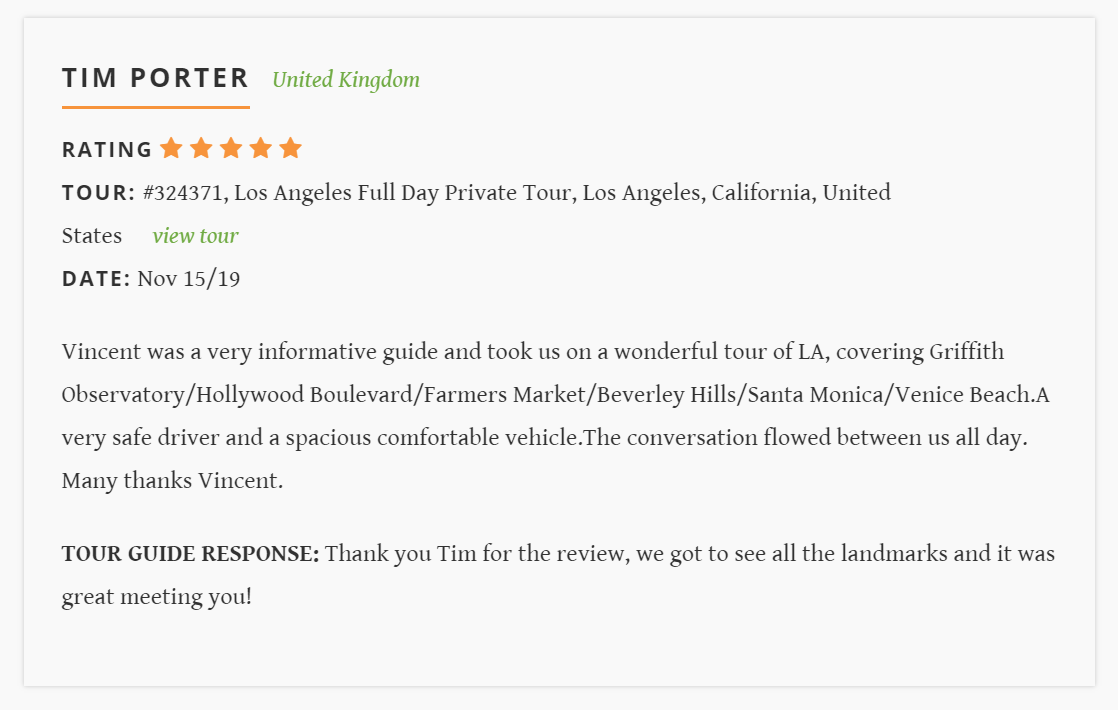
Task: Click the fourth rating star
Action: tap(261, 148)
